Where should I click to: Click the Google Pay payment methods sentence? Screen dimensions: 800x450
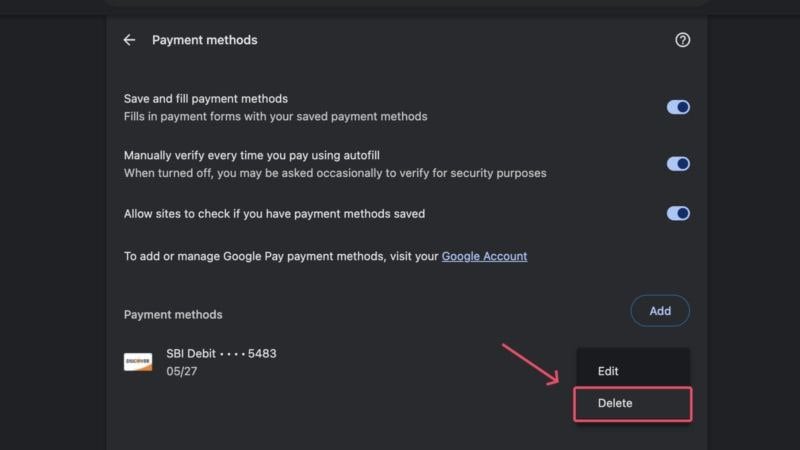(x=280, y=256)
